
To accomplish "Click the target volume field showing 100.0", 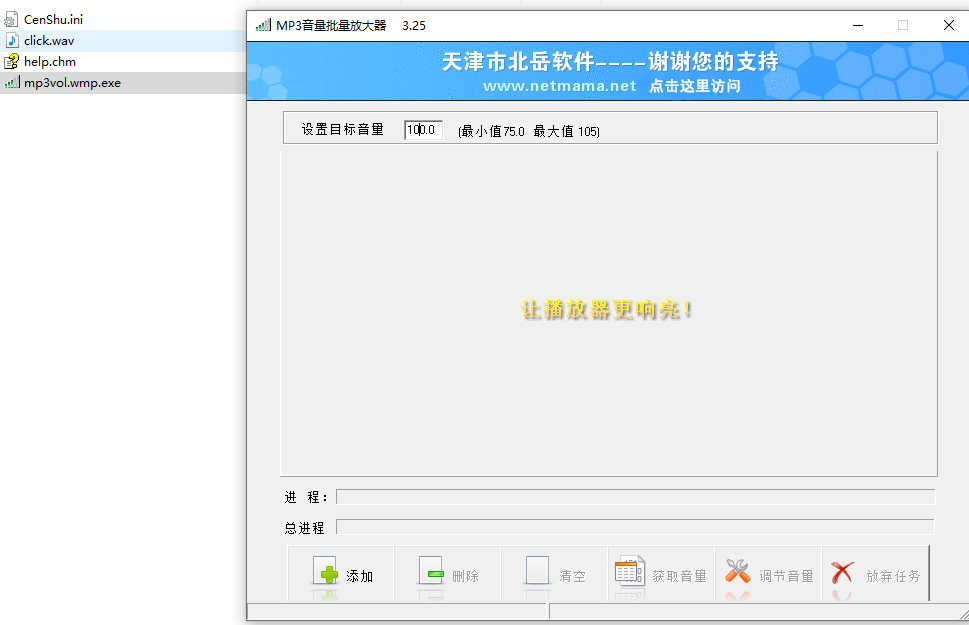I will [423, 130].
